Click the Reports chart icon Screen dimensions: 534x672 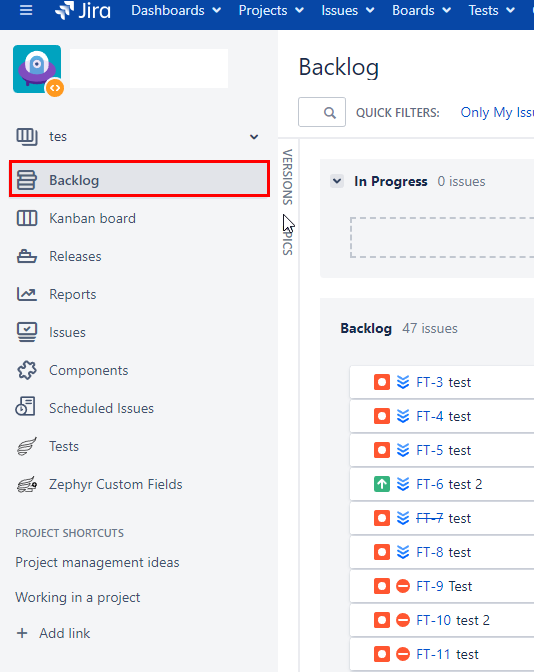(x=27, y=294)
